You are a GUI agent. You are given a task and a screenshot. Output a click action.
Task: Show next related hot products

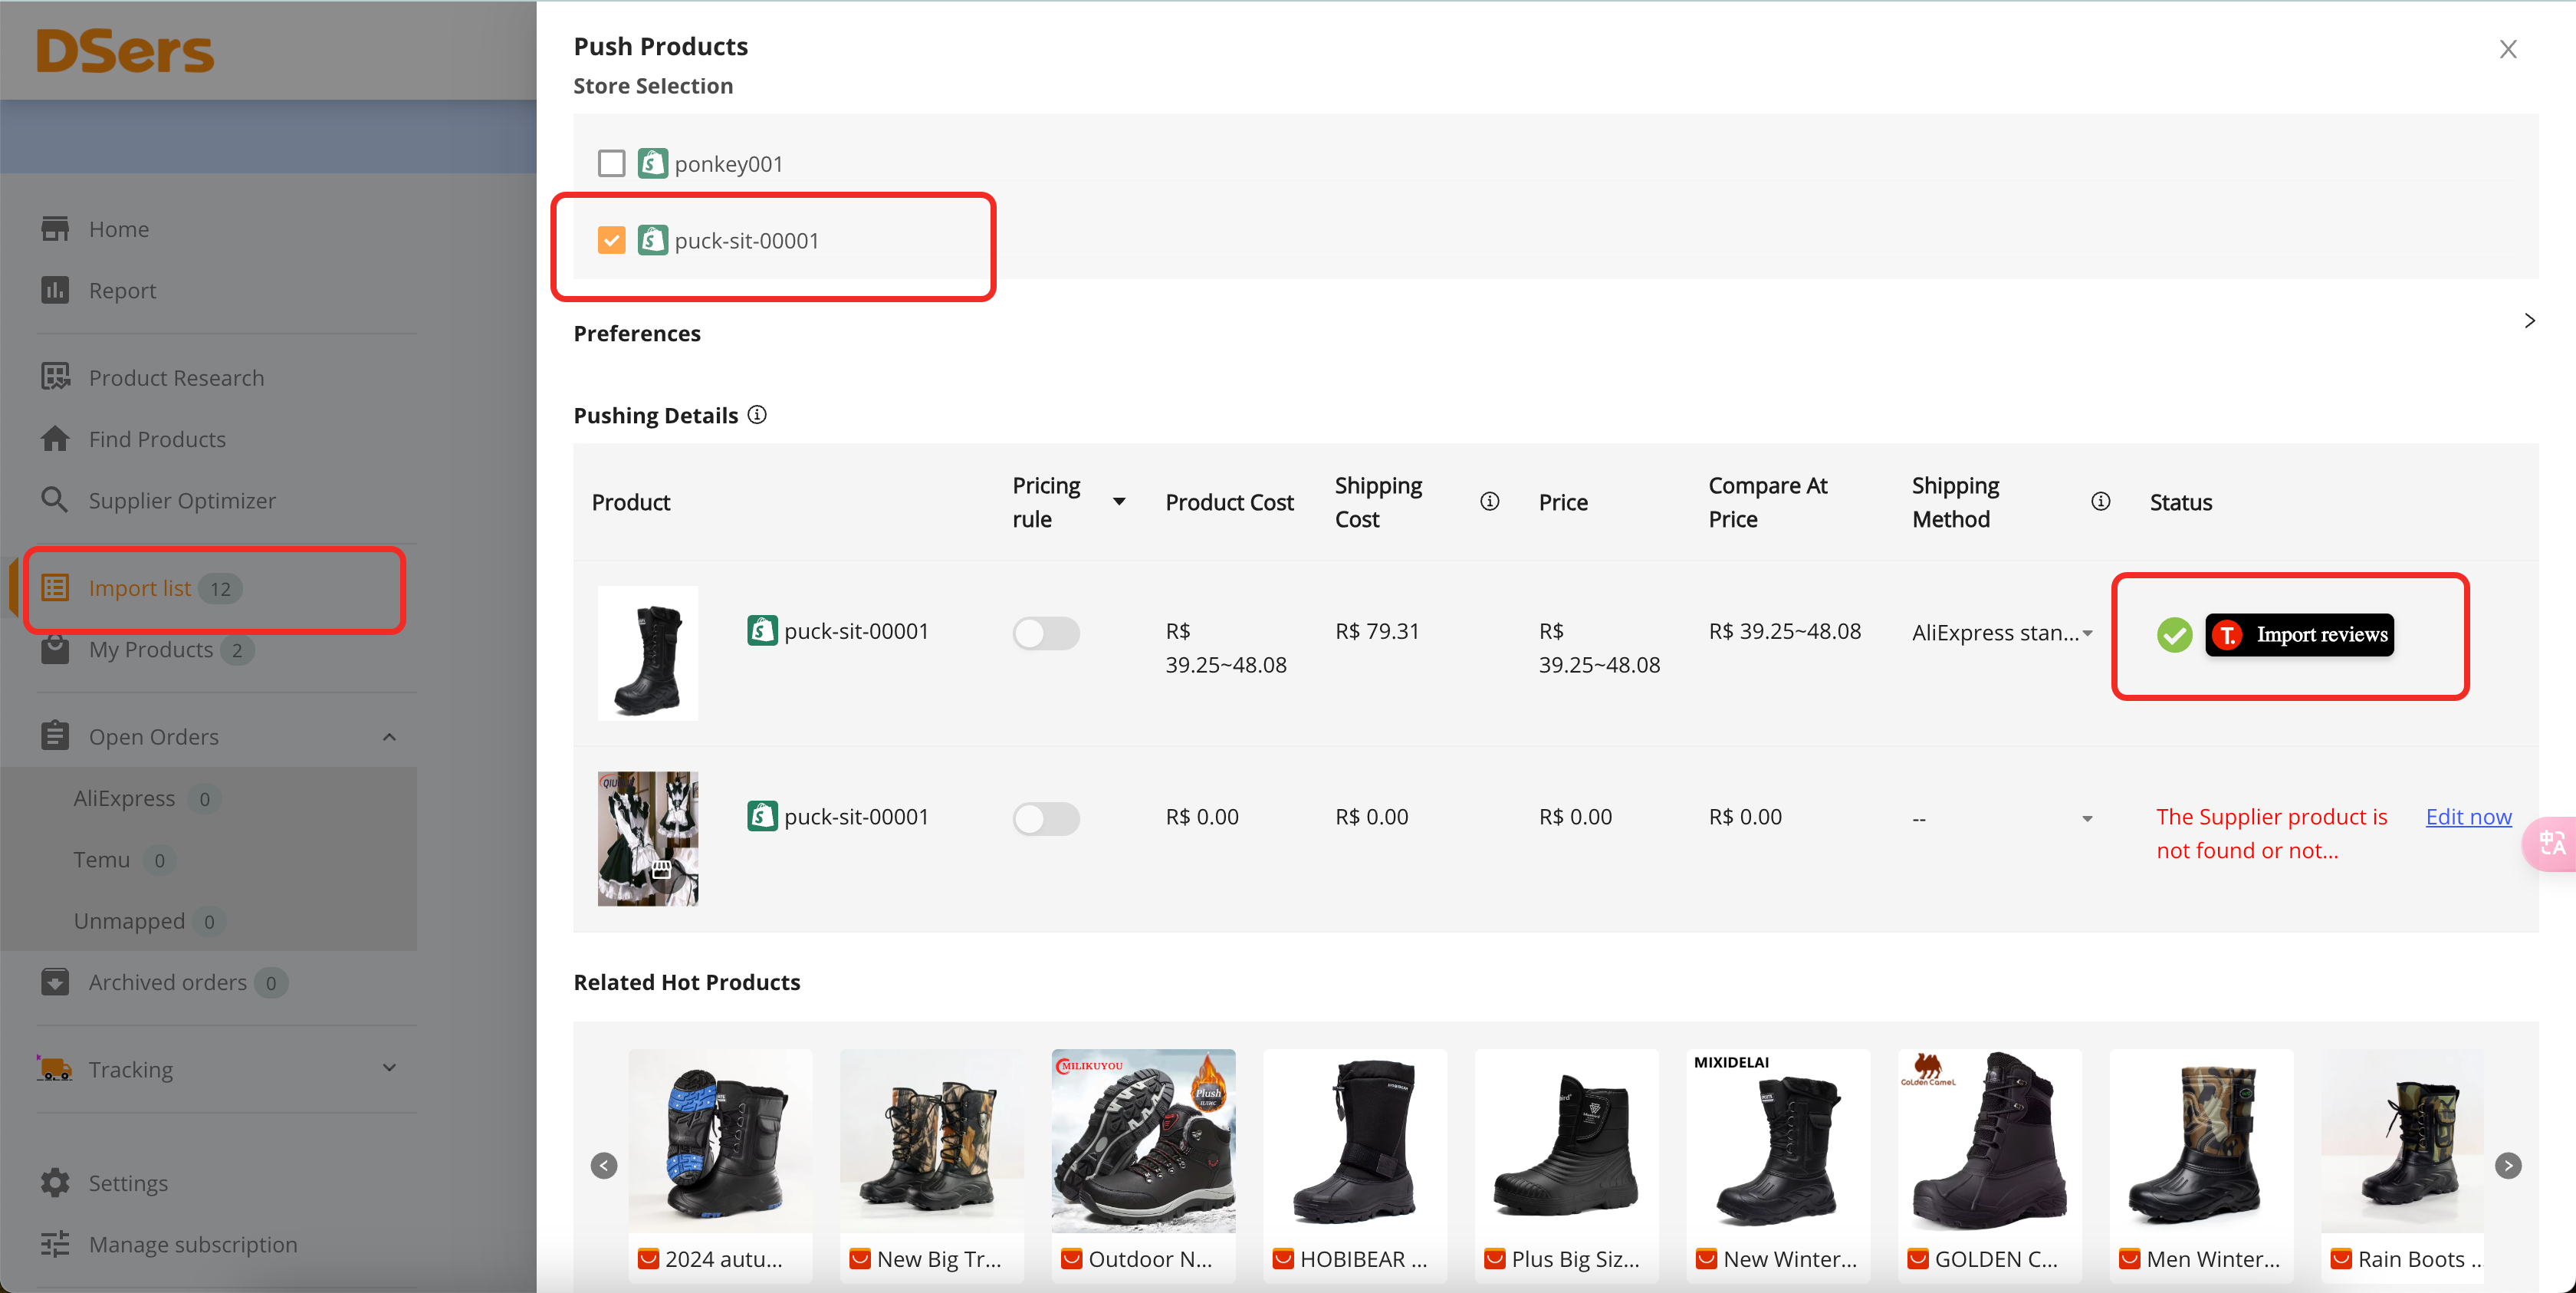pyautogui.click(x=2508, y=1165)
